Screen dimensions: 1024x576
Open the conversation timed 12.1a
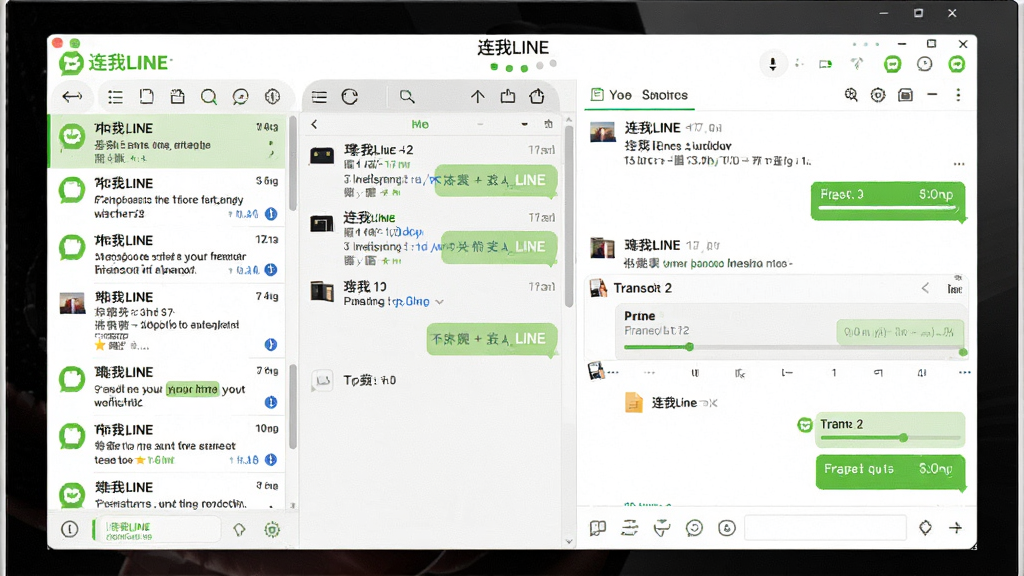[x=168, y=255]
